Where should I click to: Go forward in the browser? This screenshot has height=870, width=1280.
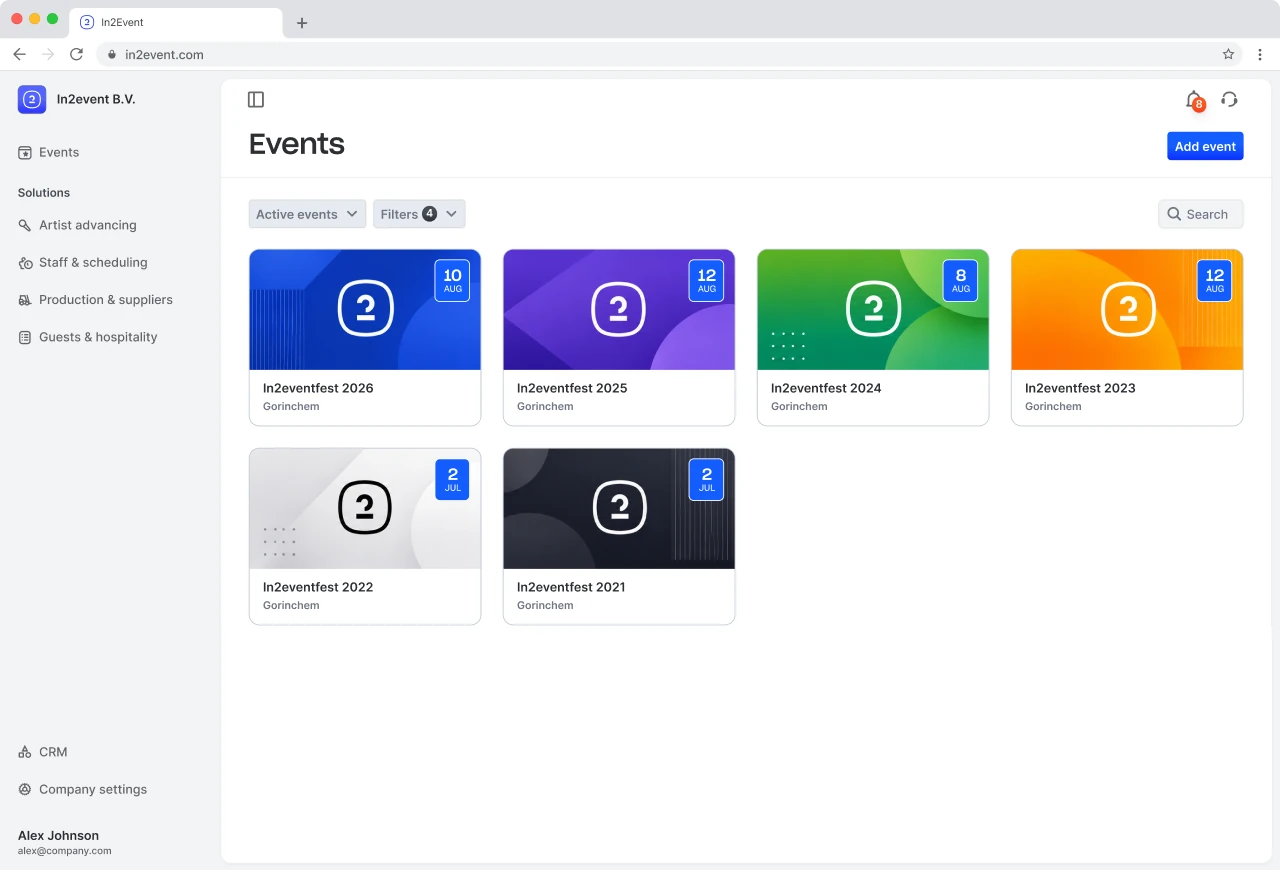click(x=47, y=54)
